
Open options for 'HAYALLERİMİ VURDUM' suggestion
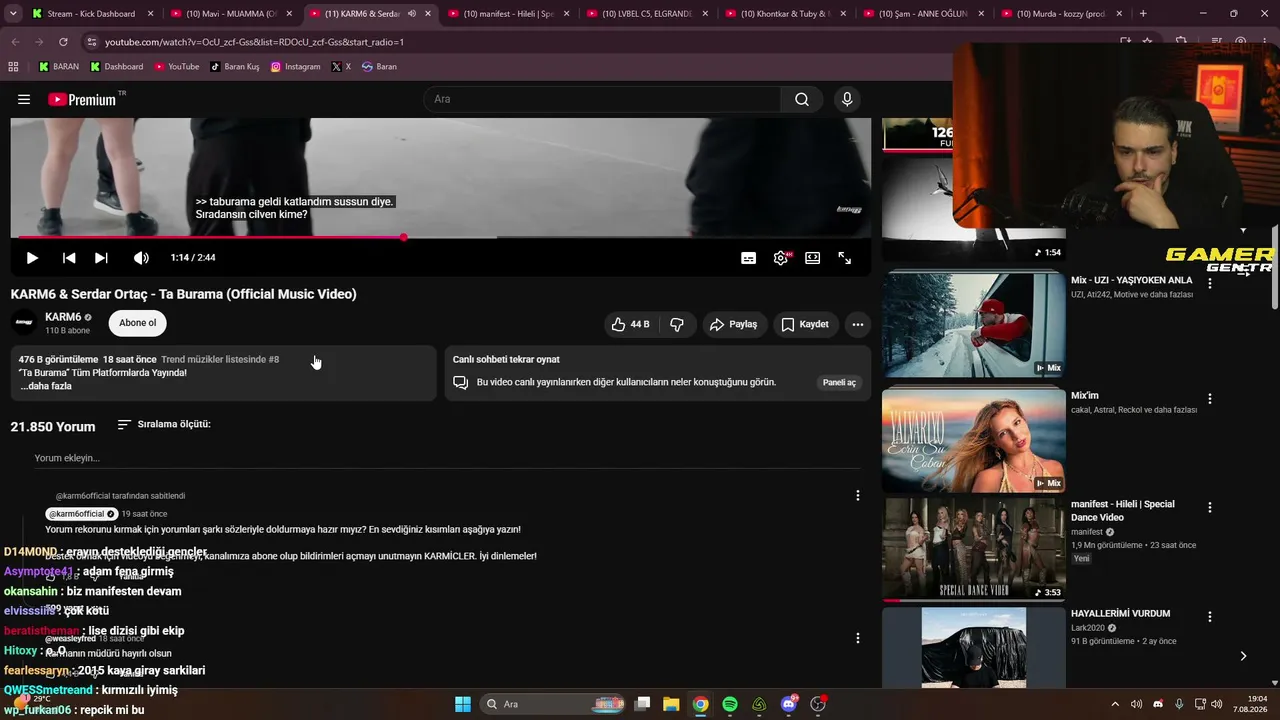[1209, 617]
